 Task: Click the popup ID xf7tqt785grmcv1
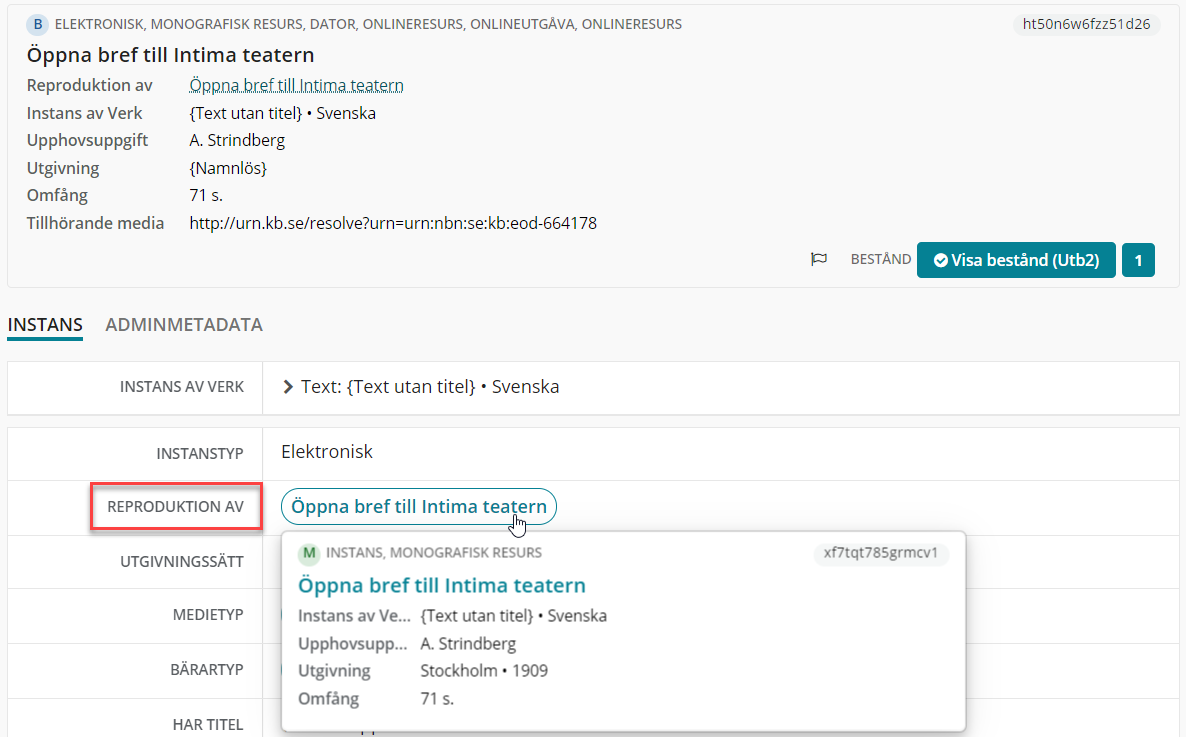click(880, 552)
